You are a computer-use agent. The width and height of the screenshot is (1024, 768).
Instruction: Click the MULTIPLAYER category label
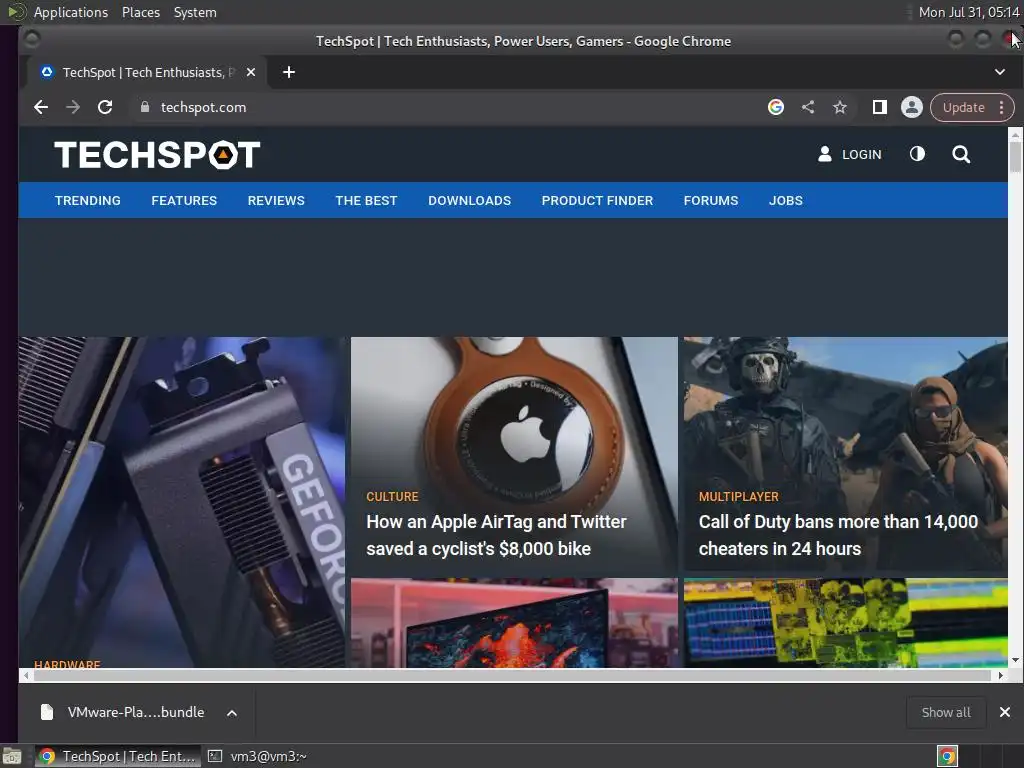[739, 496]
